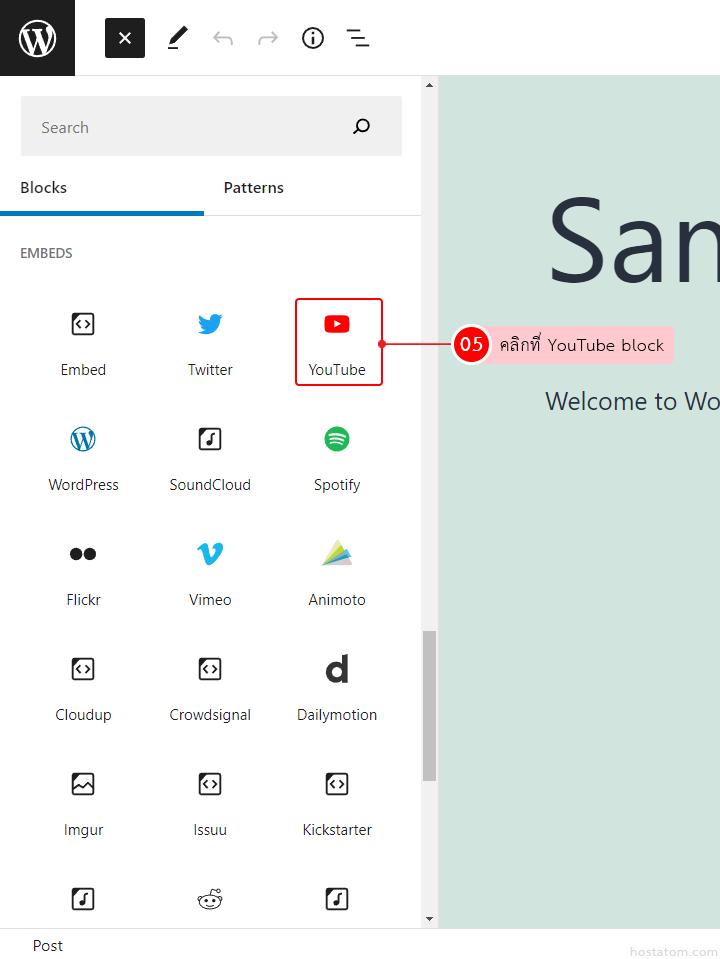Click the block list scrollbar down arrow
Viewport: 720px width, 959px height.
pos(430,919)
